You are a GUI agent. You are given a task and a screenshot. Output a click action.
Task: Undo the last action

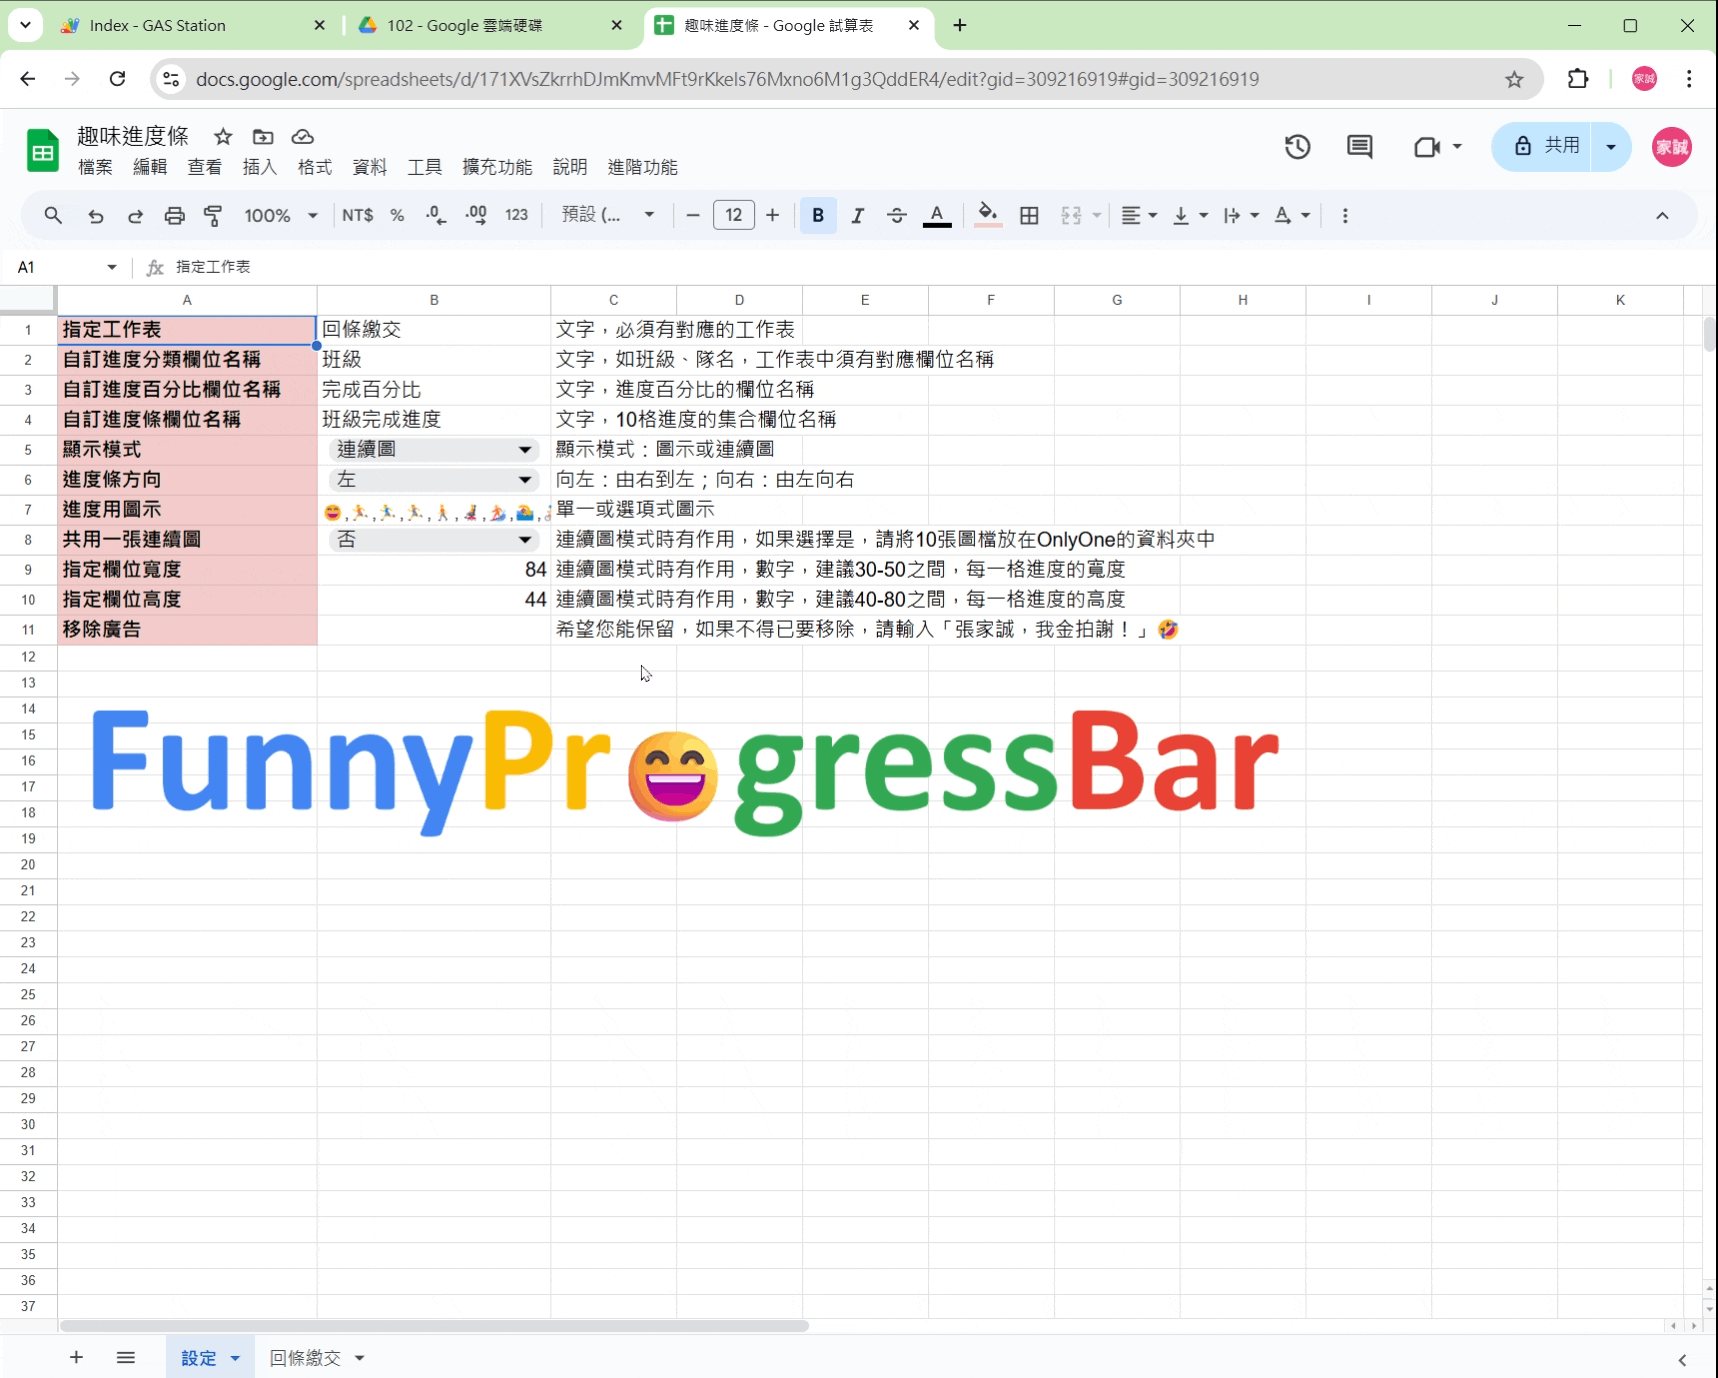pos(95,215)
